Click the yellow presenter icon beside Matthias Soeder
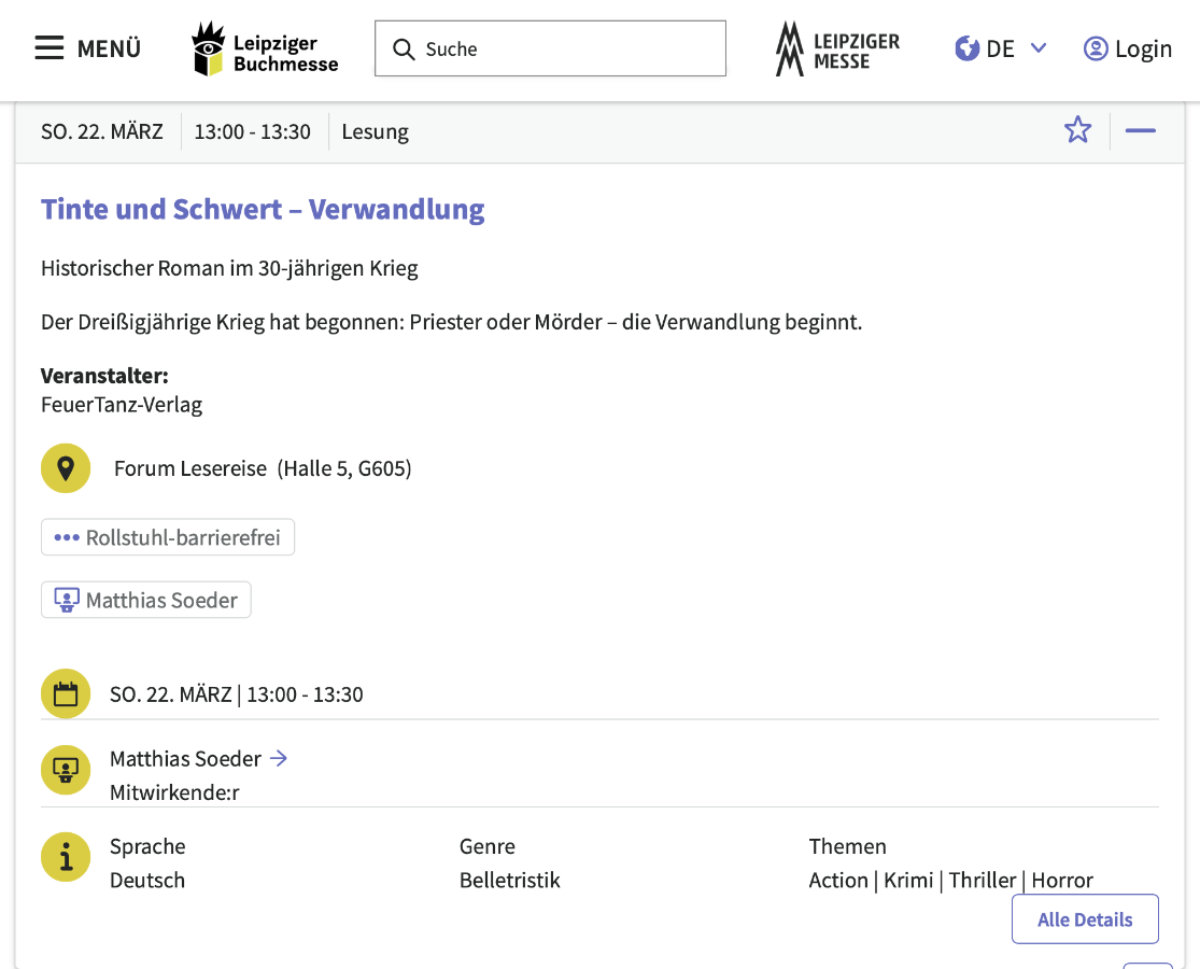The height and width of the screenshot is (969, 1200). [x=66, y=770]
